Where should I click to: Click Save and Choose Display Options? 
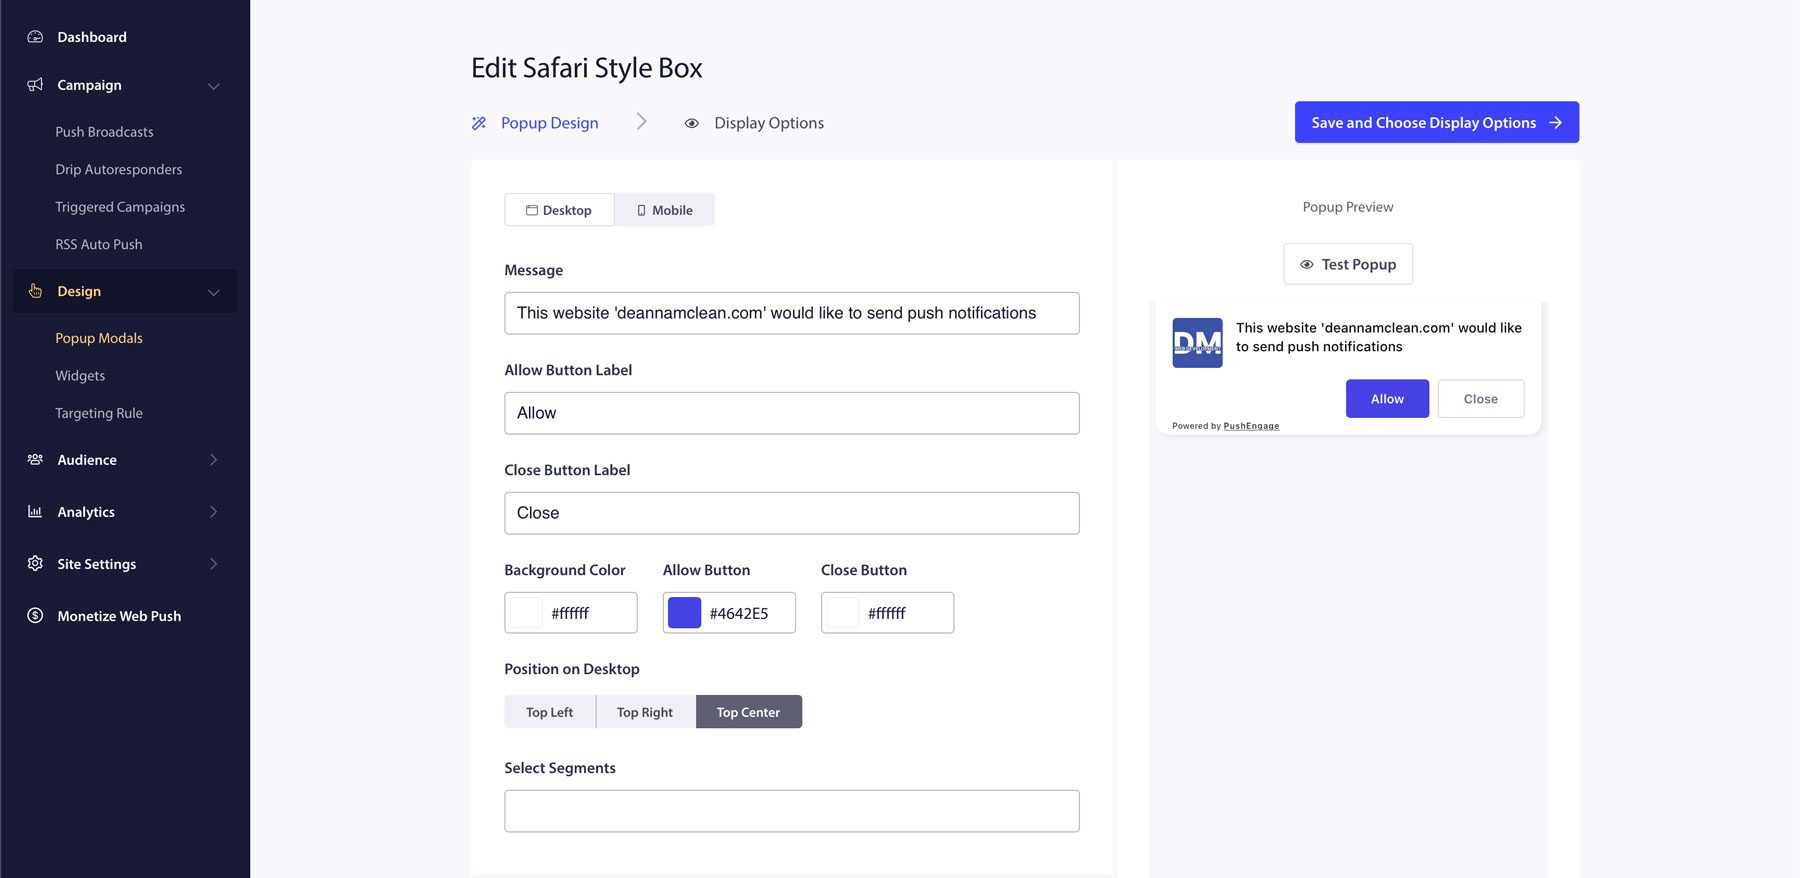[x=1436, y=122]
